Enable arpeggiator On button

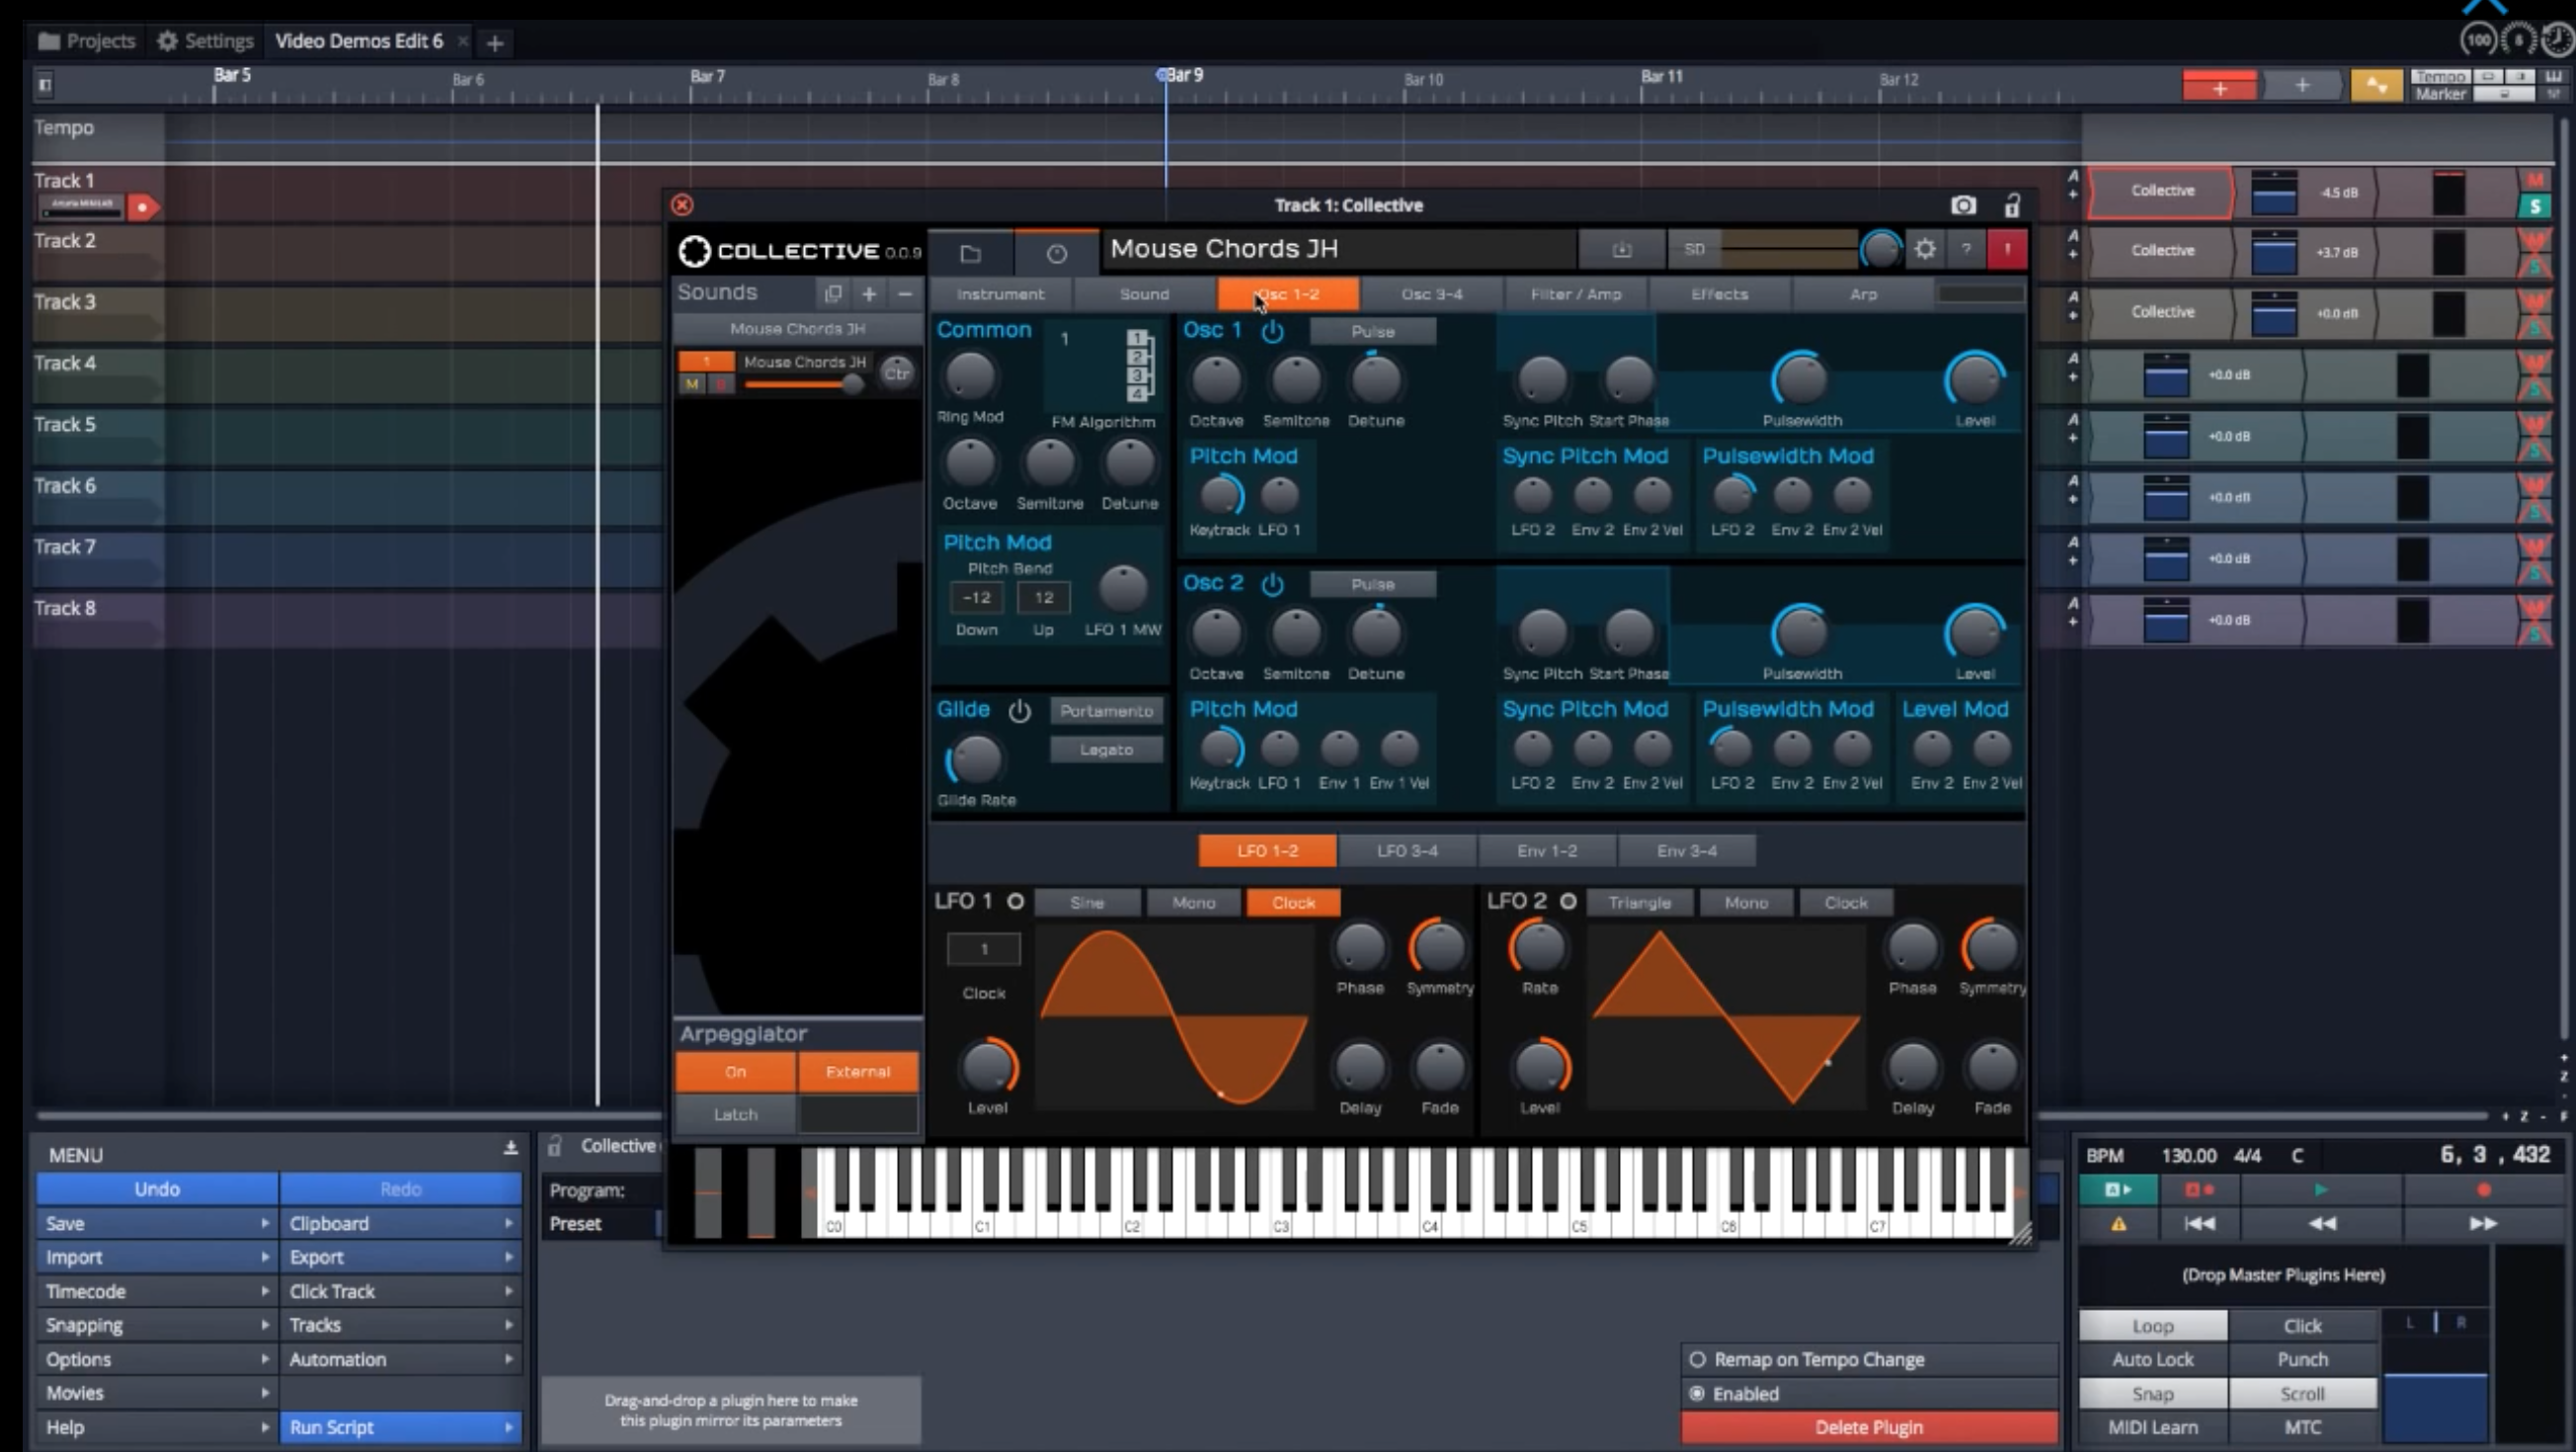point(736,1072)
